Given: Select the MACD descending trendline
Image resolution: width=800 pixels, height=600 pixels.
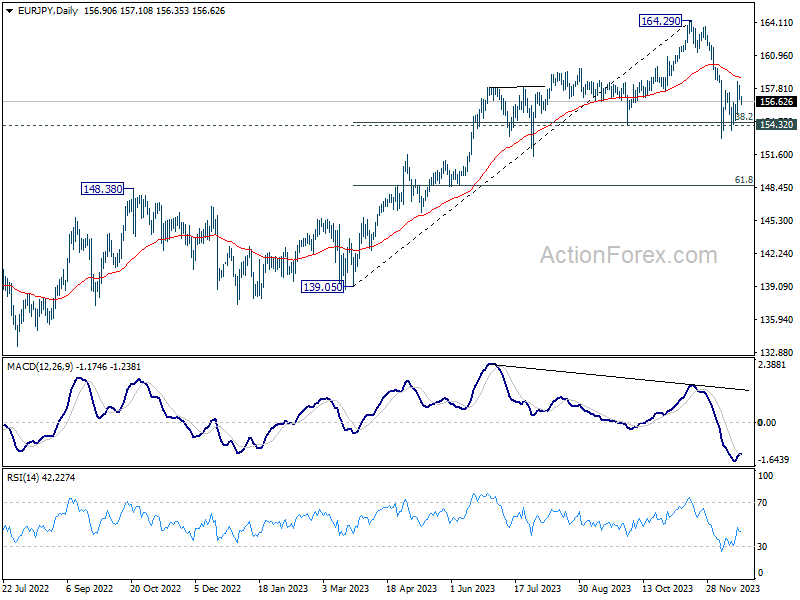Looking at the screenshot, I should [x=621, y=378].
